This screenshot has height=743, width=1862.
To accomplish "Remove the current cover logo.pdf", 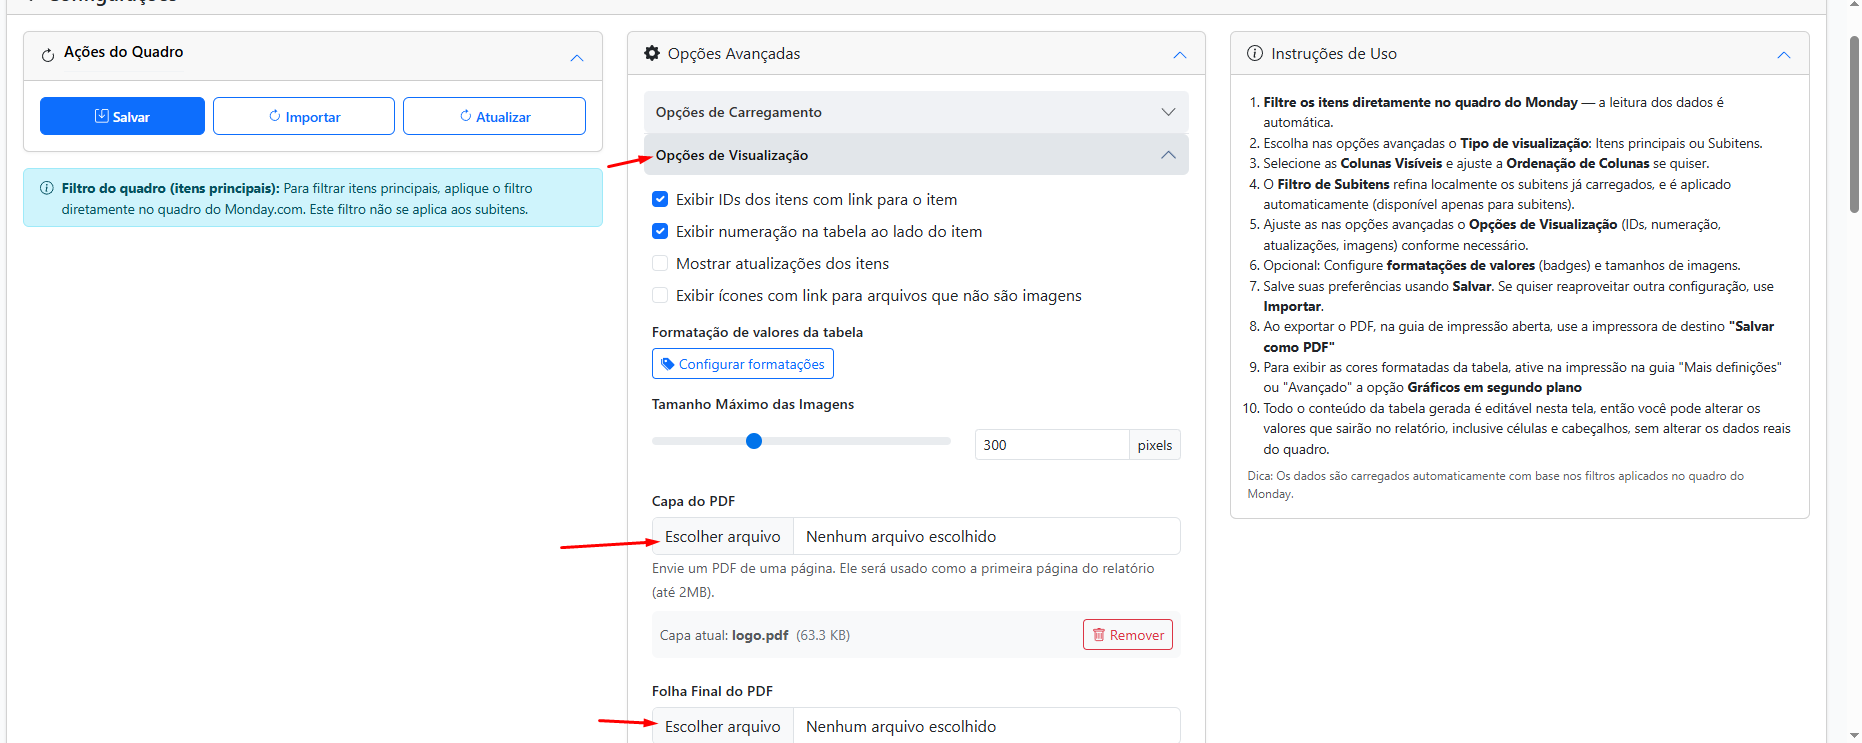I will 1127,635.
